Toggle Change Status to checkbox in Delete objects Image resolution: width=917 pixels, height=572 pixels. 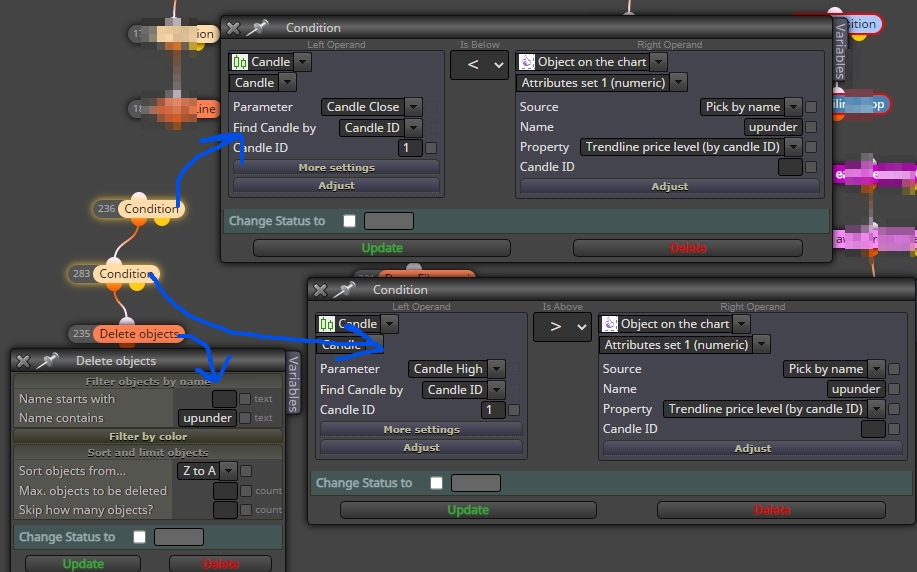[x=139, y=537]
